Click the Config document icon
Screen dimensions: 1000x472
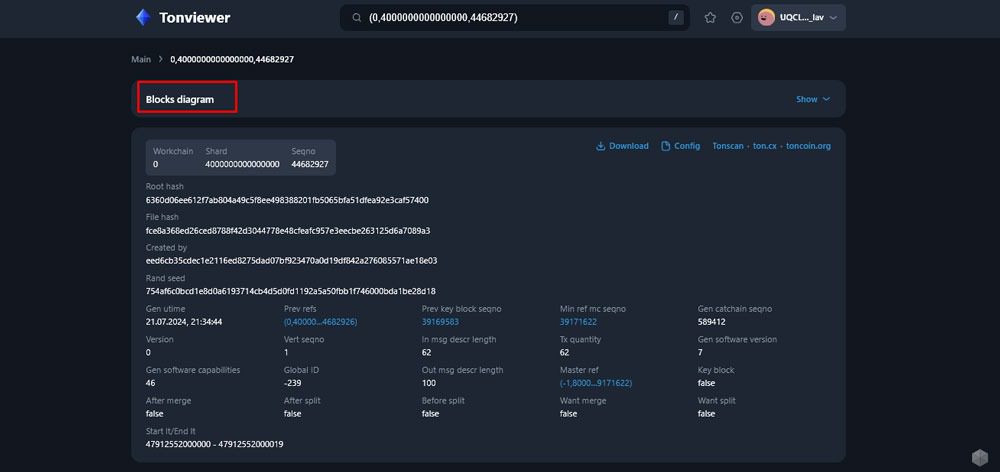click(666, 146)
